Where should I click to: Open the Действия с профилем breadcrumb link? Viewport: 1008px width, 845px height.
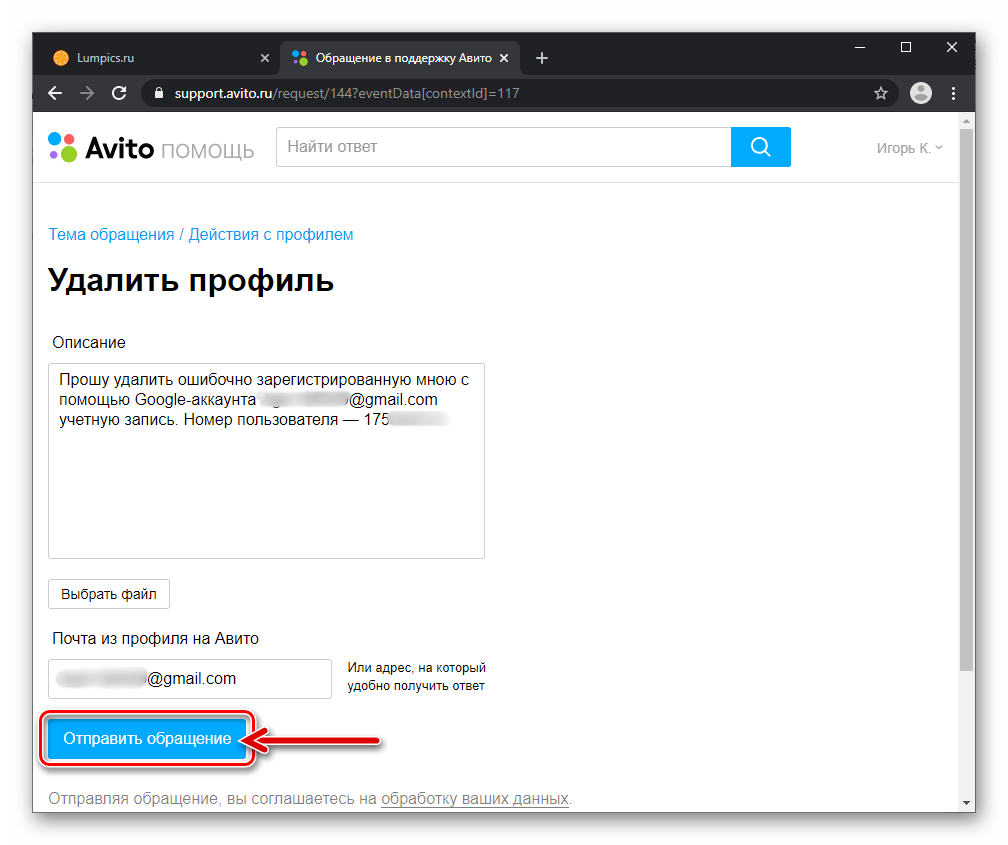[x=271, y=234]
